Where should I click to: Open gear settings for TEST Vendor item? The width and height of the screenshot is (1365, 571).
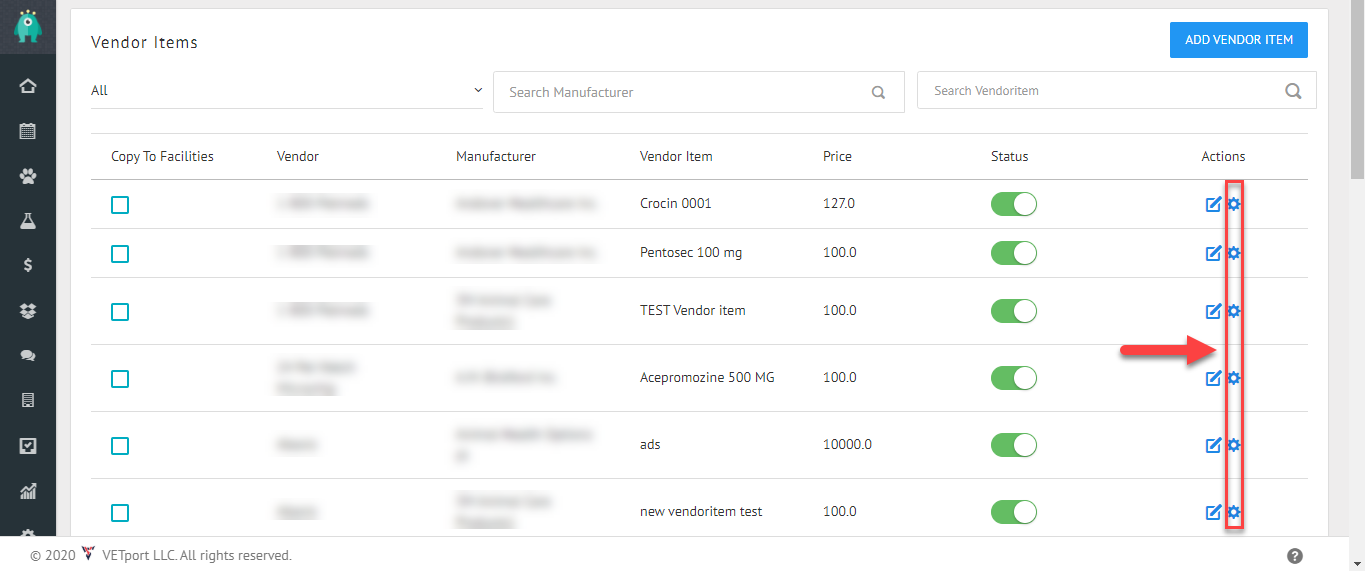coord(1234,311)
